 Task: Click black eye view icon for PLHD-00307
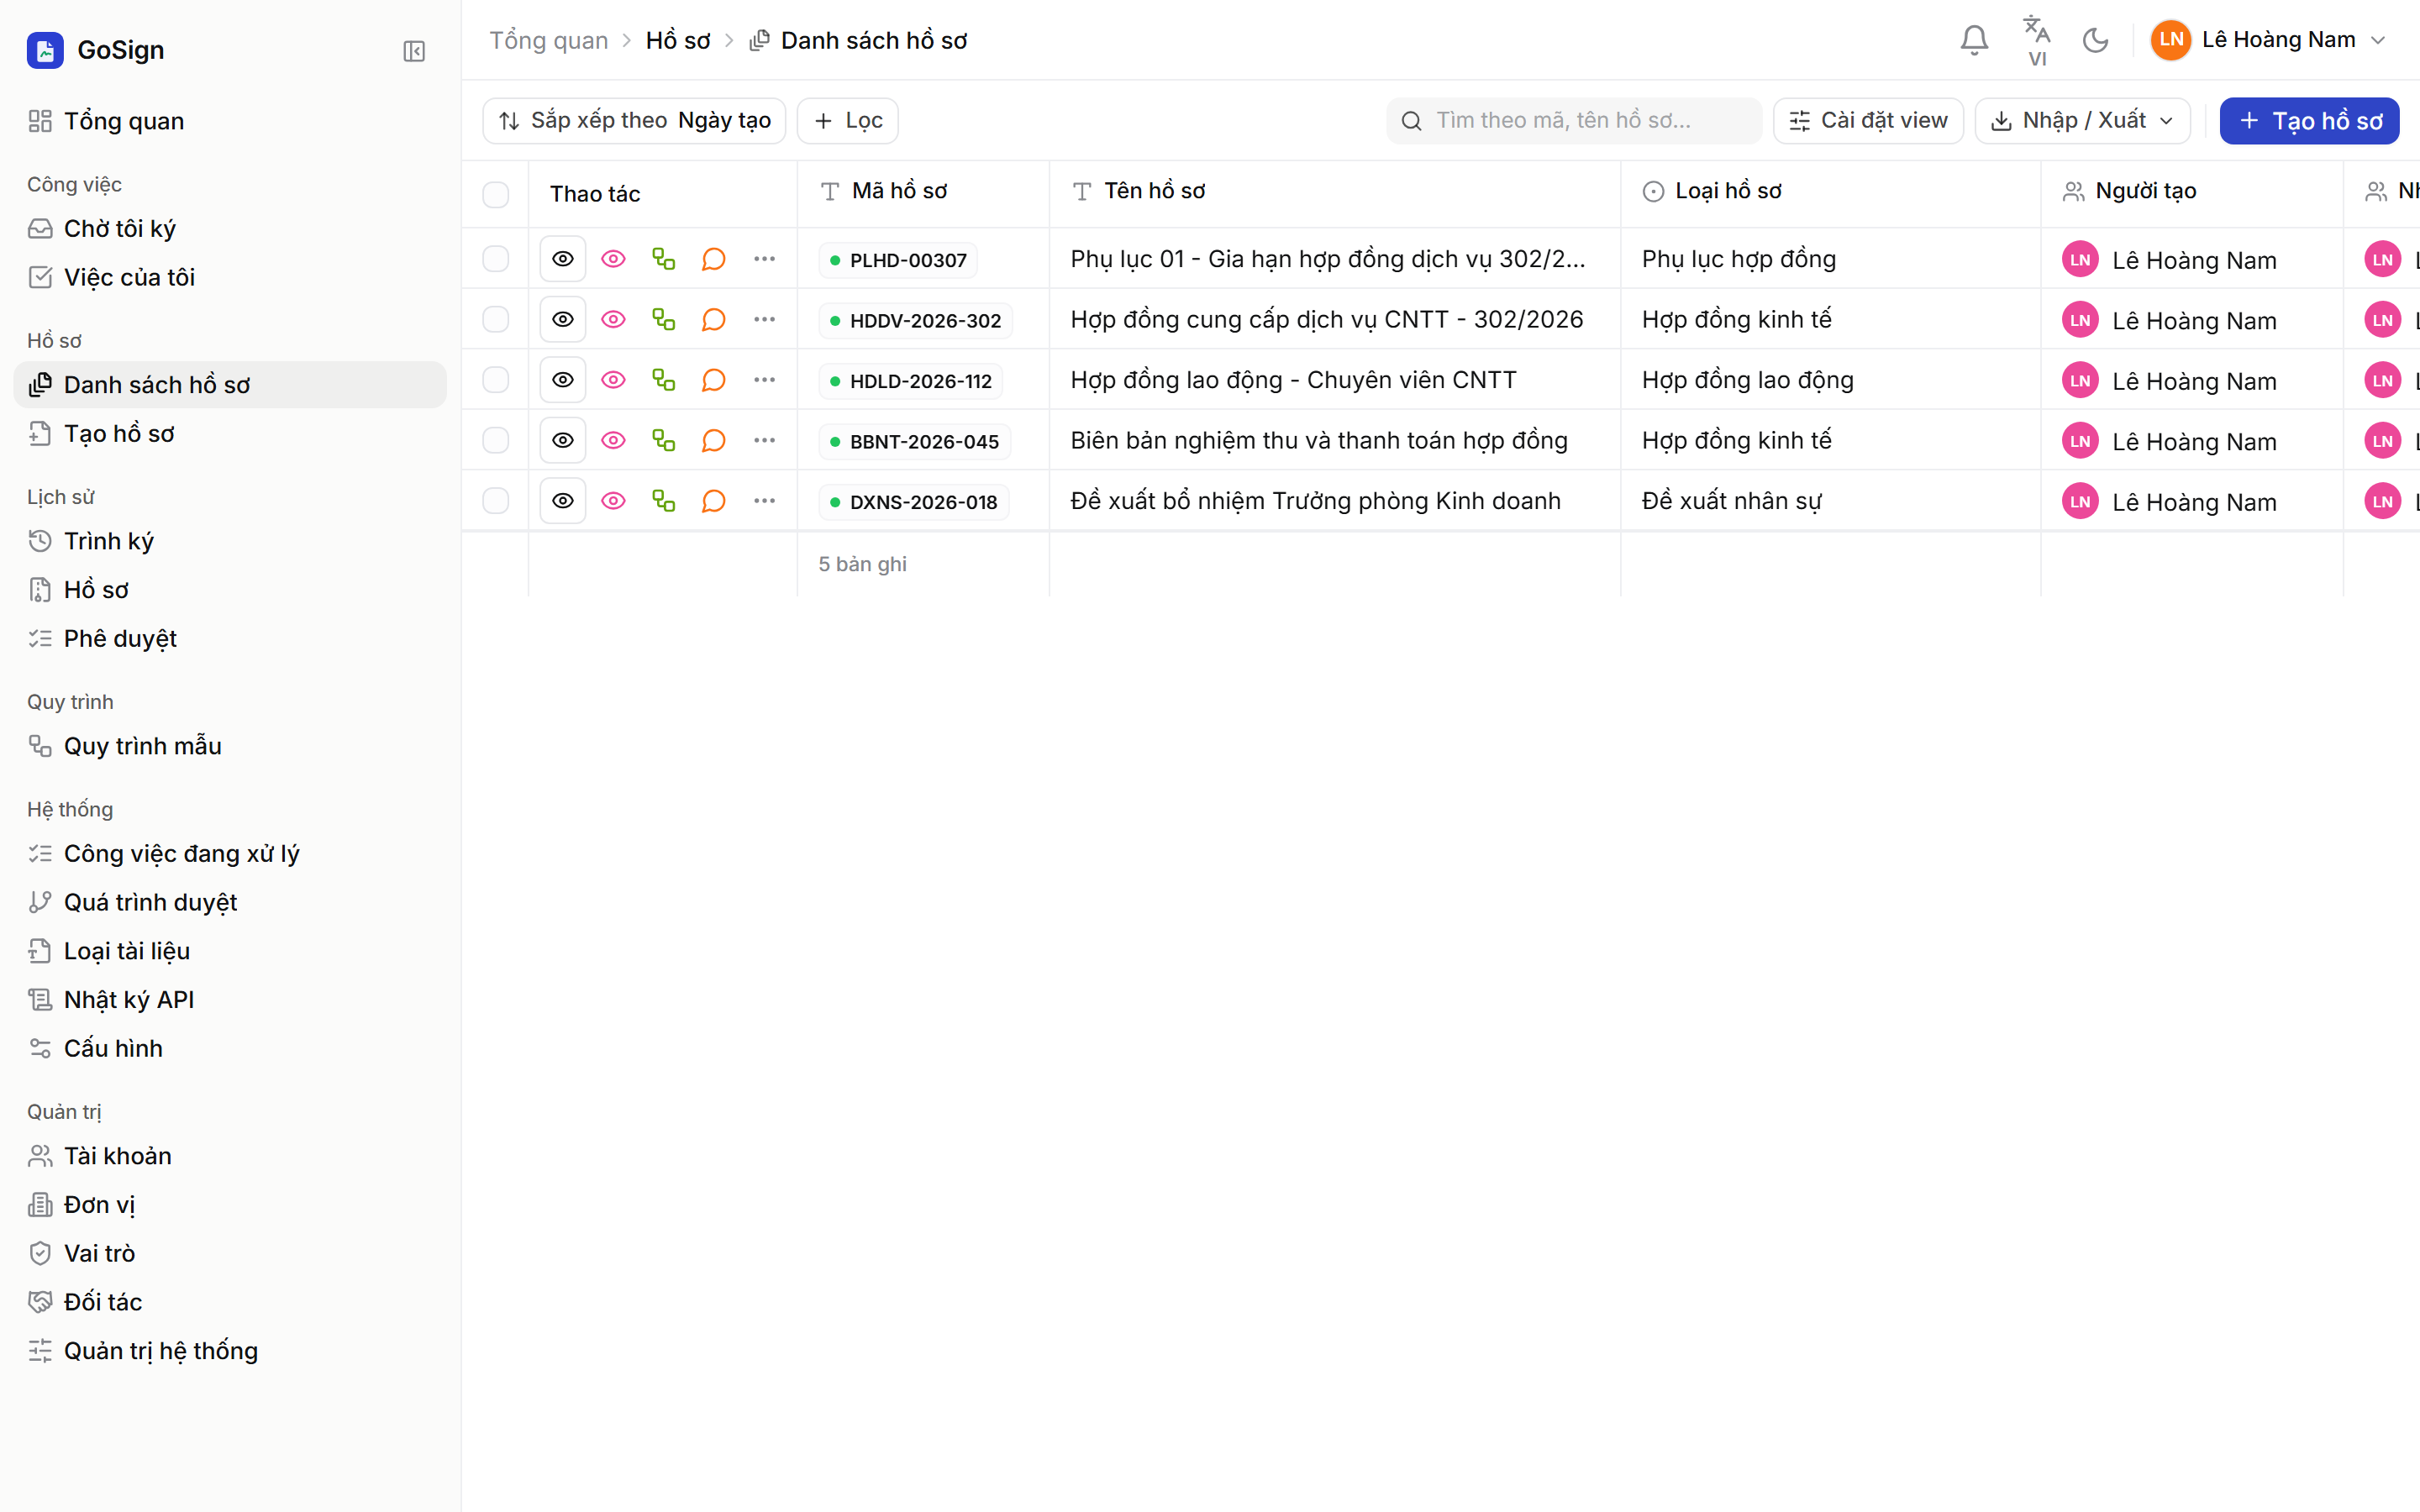pyautogui.click(x=563, y=259)
